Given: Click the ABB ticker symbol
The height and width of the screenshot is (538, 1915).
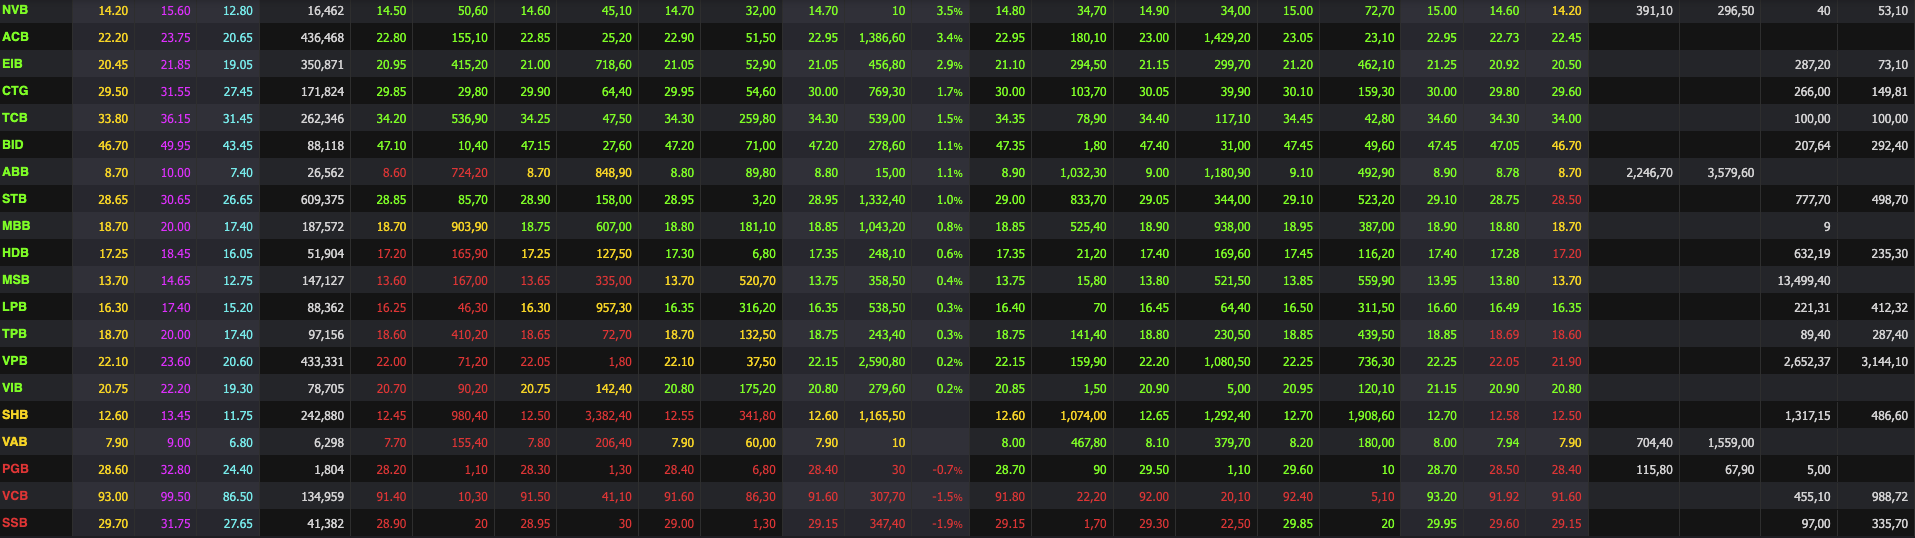Looking at the screenshot, I should (x=15, y=172).
